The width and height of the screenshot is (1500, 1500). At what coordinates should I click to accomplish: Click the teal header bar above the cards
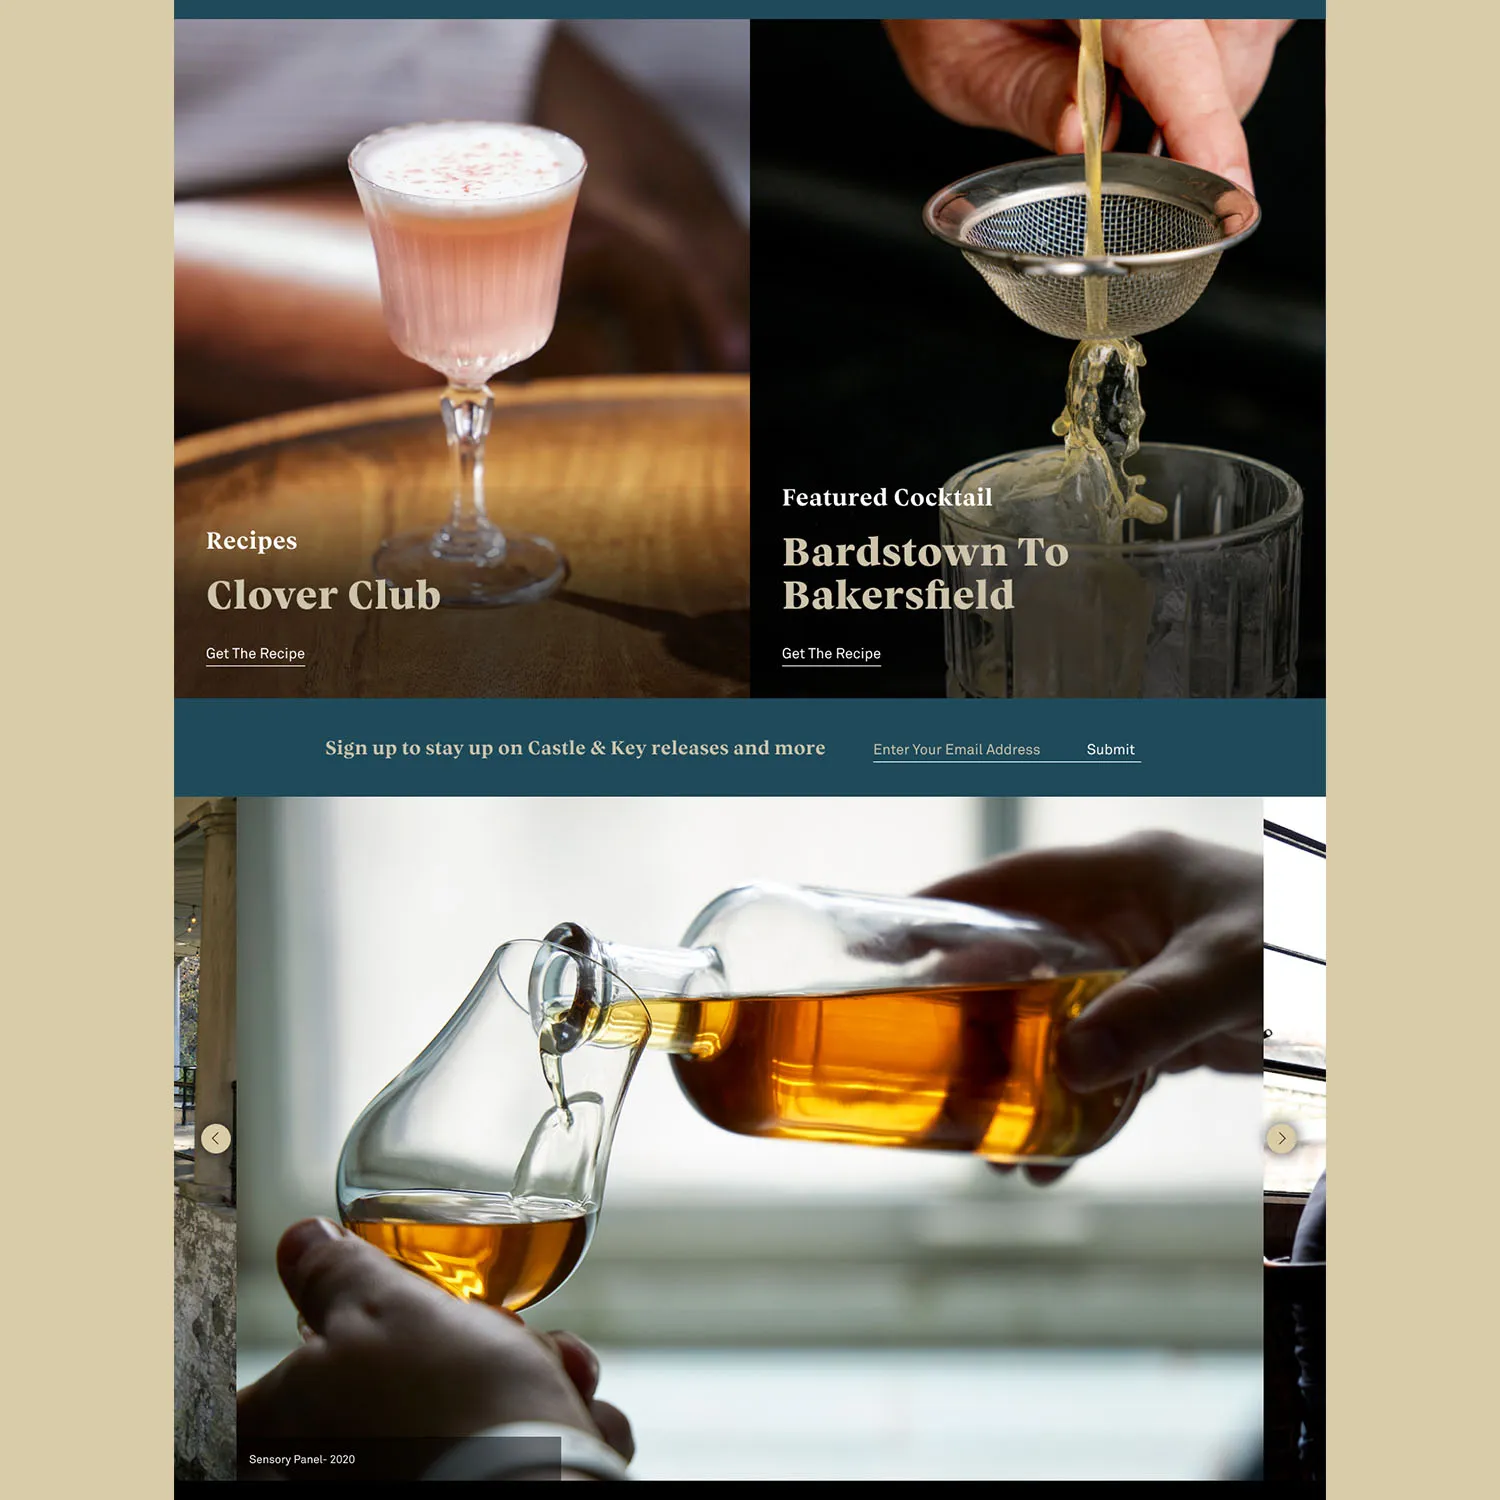pos(750,9)
